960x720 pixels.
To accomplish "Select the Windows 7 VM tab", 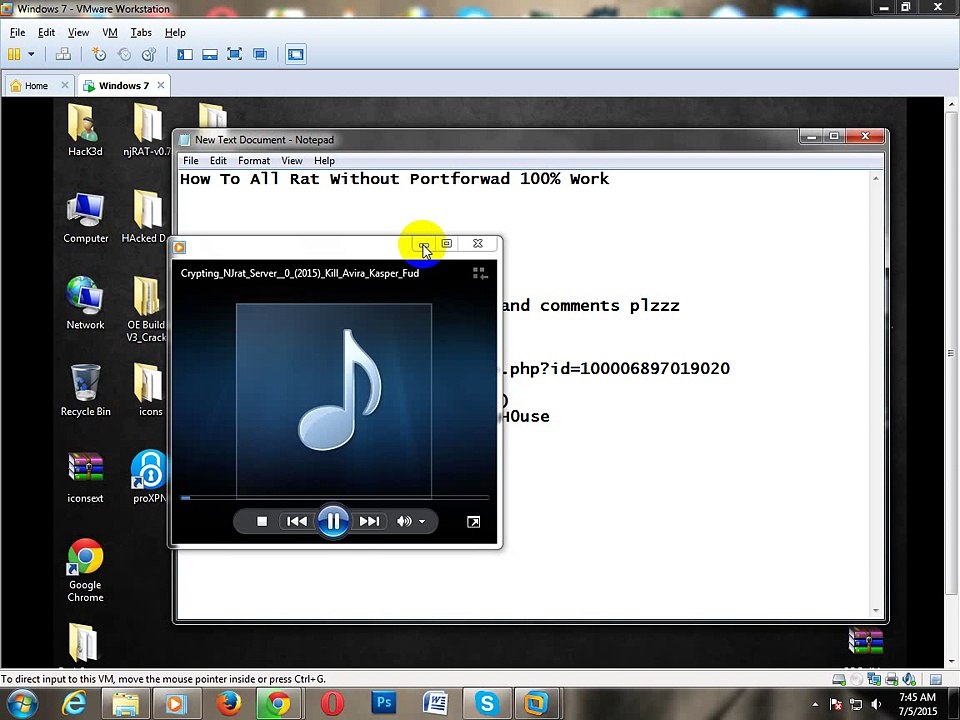I will pyautogui.click(x=123, y=86).
